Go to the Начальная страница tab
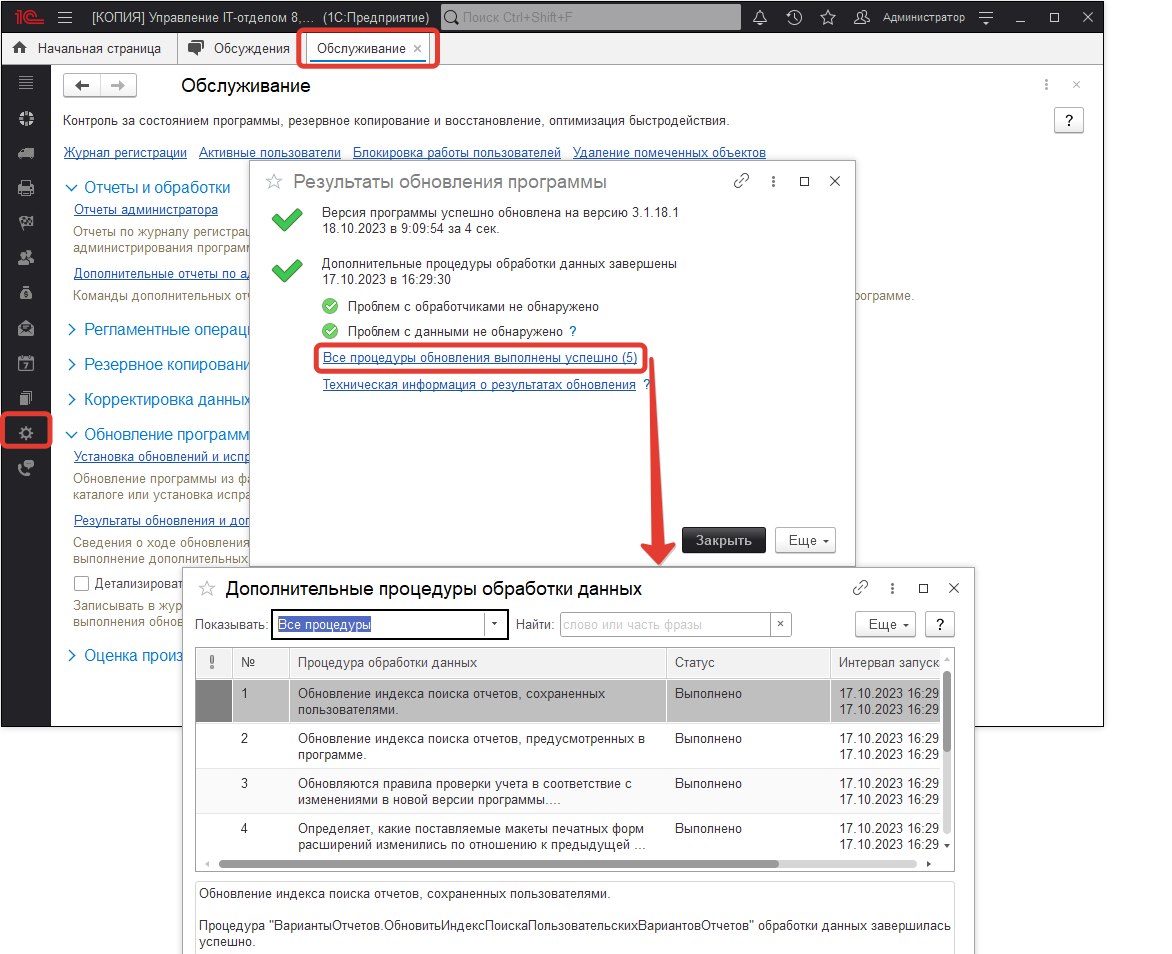Viewport: 1172px width, 954px height. [88, 48]
